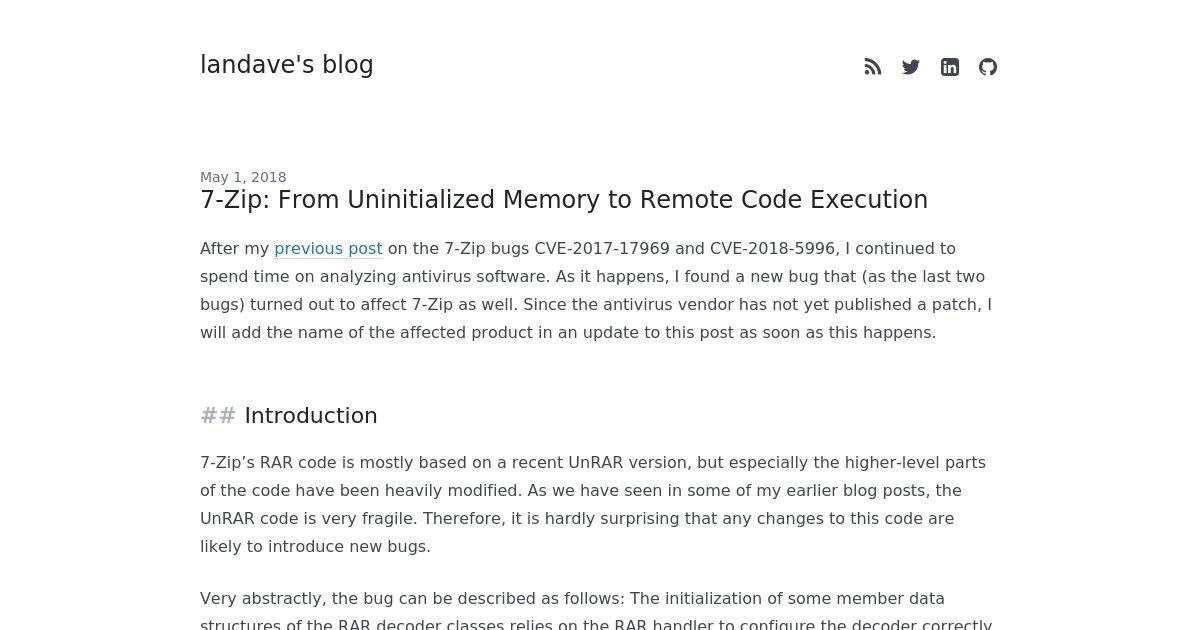Click the landave's blog site title
The height and width of the screenshot is (630, 1200).
(x=287, y=65)
